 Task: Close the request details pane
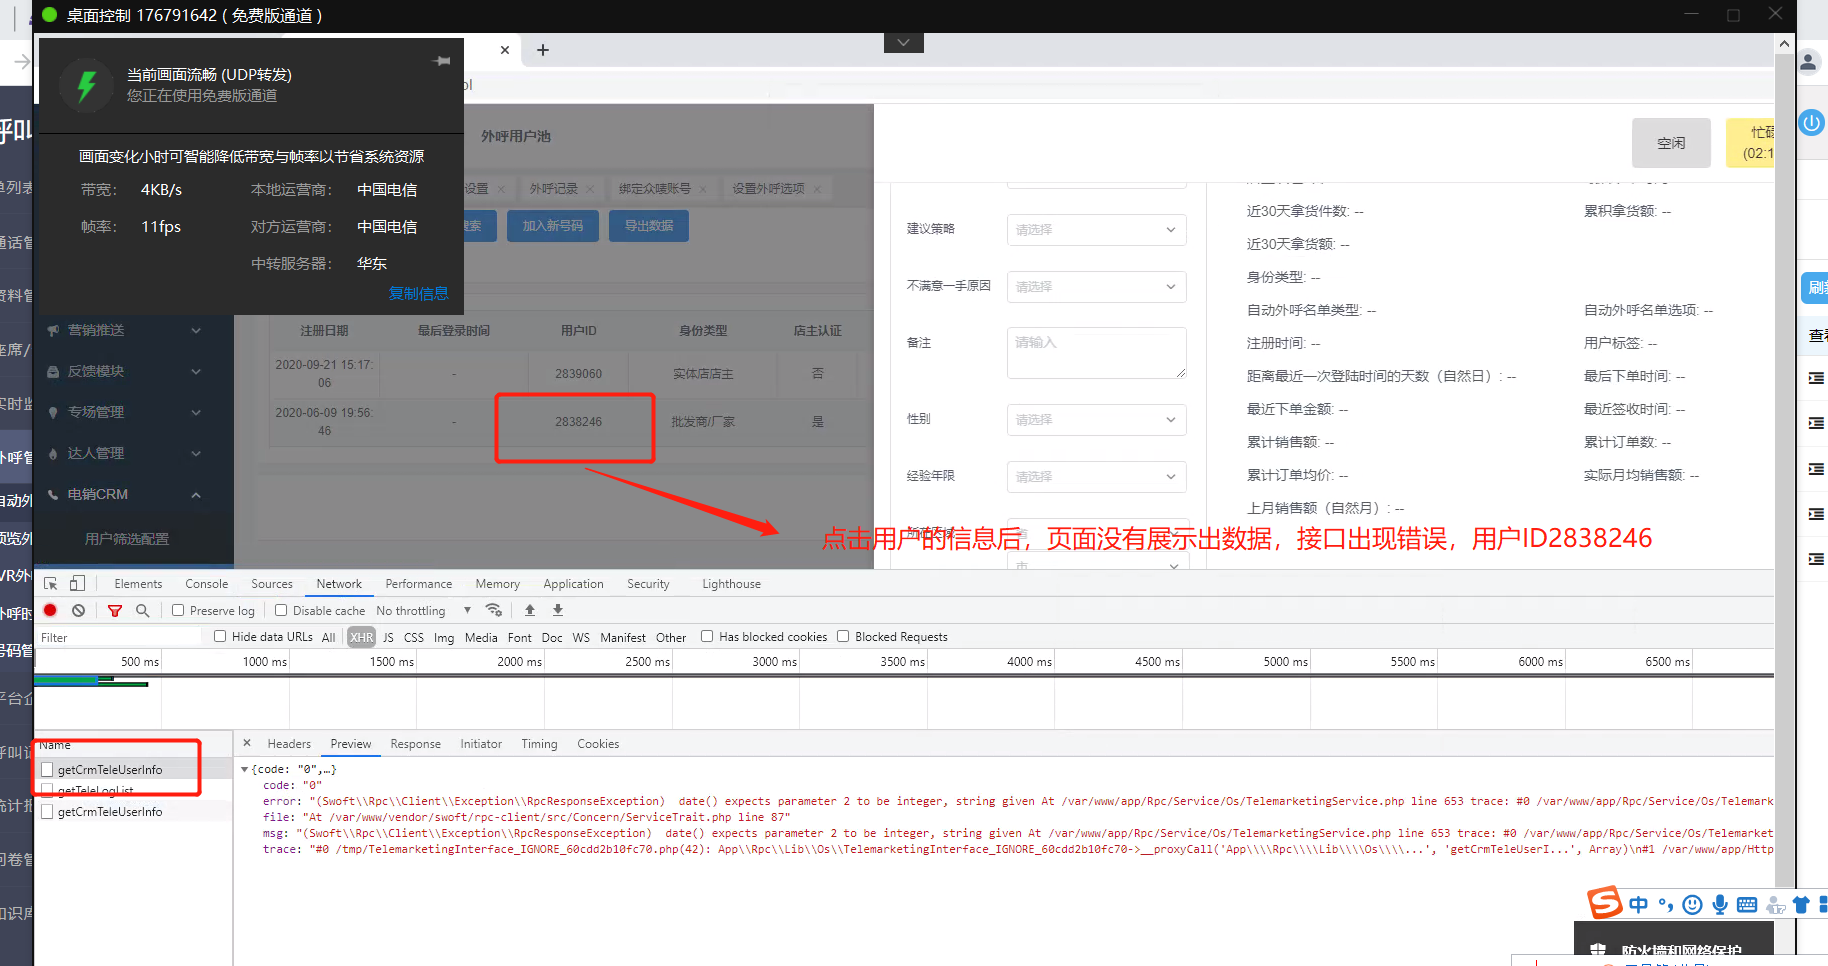point(247,743)
